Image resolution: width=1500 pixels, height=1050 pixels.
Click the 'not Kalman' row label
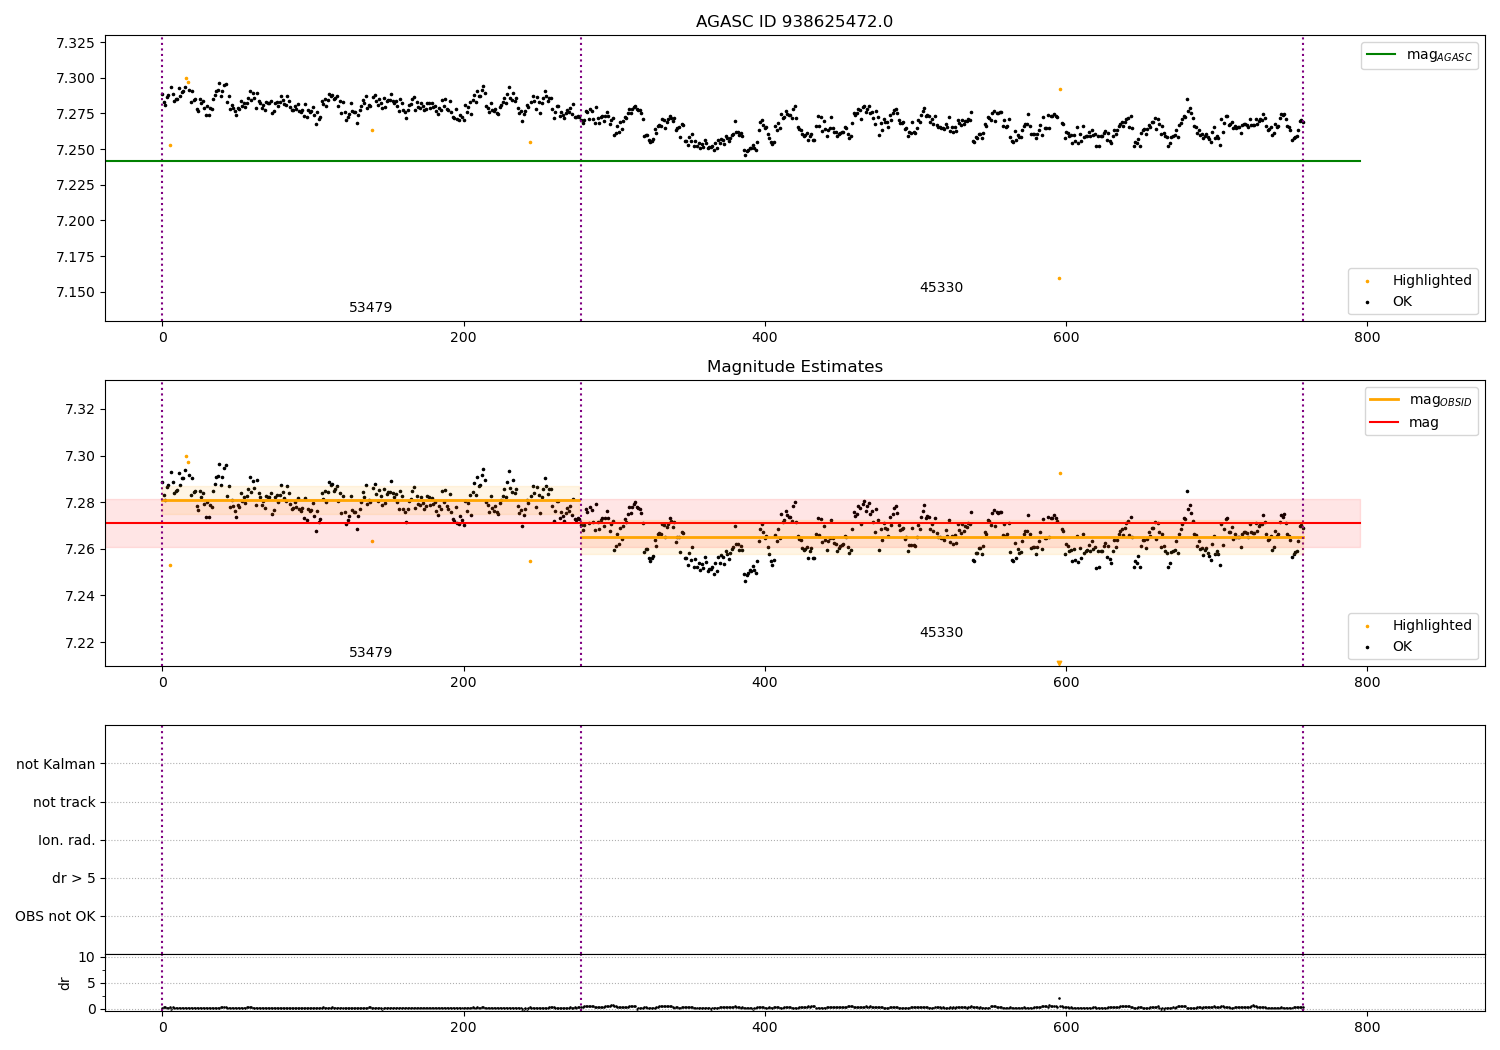pyautogui.click(x=56, y=765)
